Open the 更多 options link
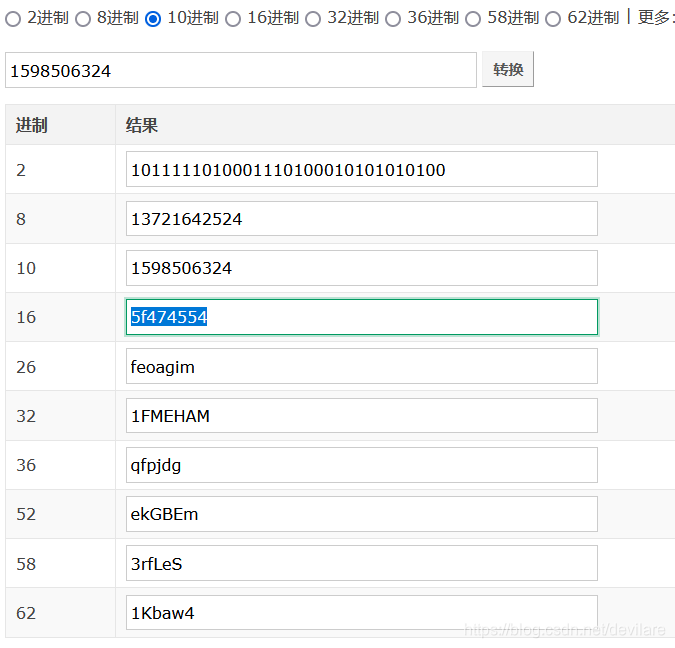The height and width of the screenshot is (648, 675). [x=654, y=18]
